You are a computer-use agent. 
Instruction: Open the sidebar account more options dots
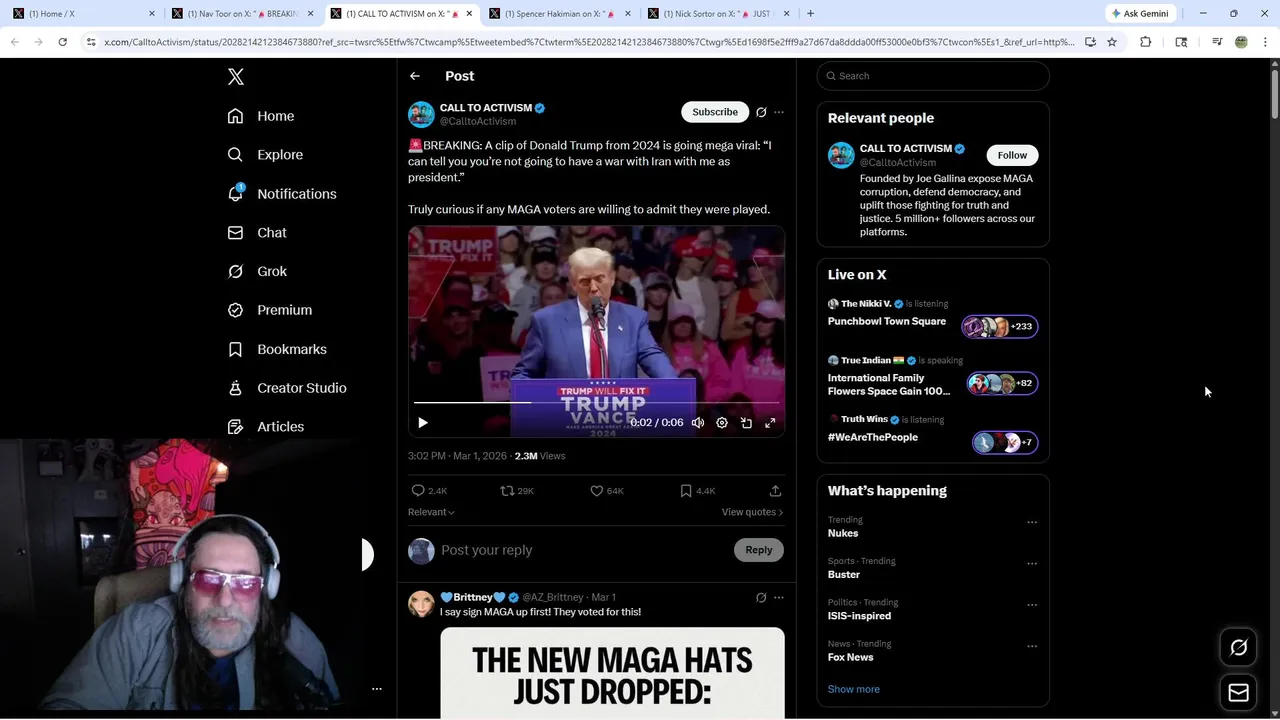pyautogui.click(x=377, y=689)
